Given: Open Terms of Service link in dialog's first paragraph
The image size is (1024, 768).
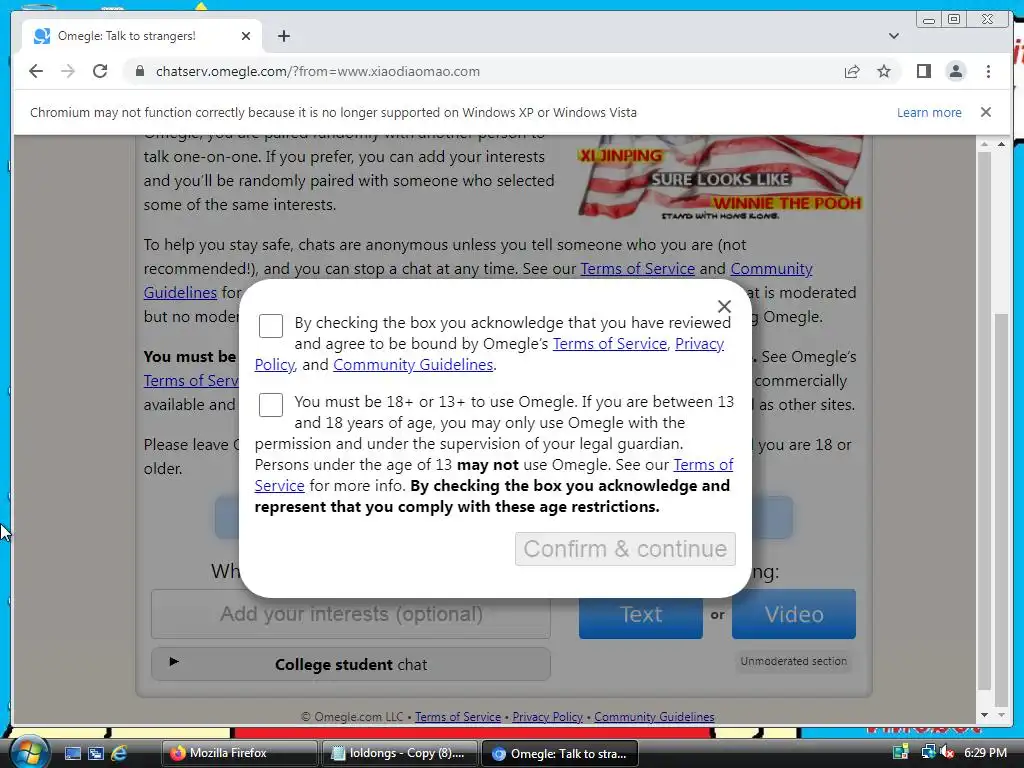Looking at the screenshot, I should pos(609,344).
